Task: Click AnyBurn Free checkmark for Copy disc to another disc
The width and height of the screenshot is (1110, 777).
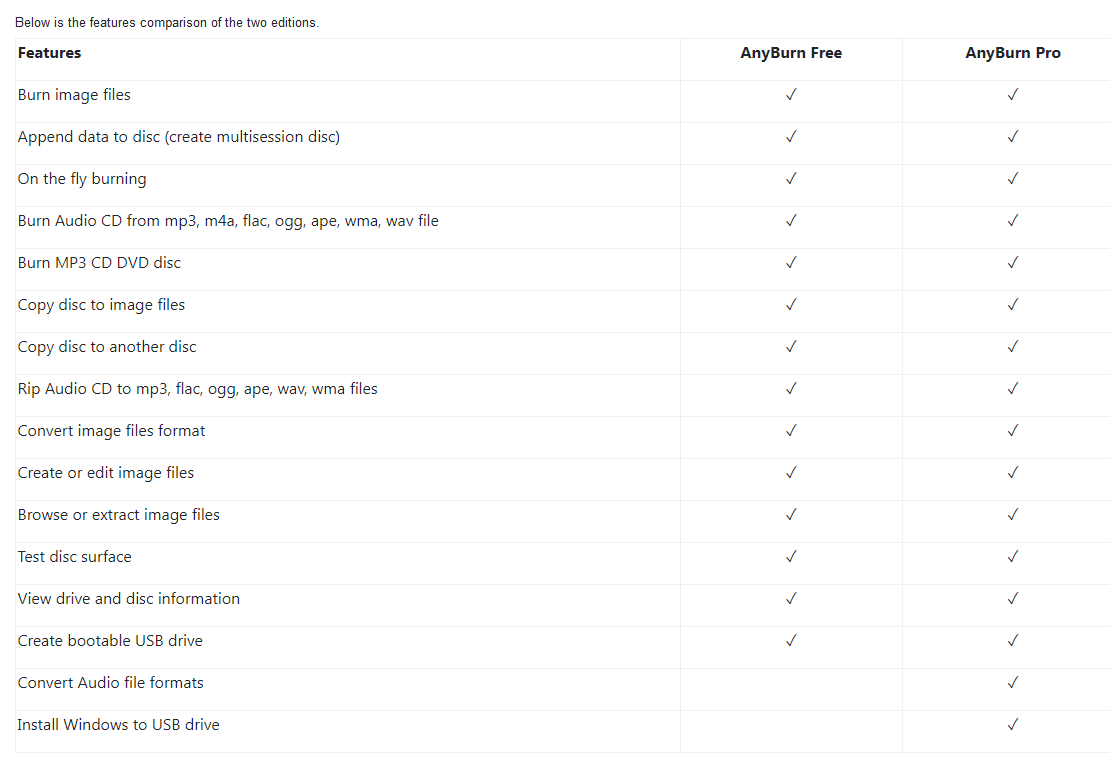Action: (791, 347)
